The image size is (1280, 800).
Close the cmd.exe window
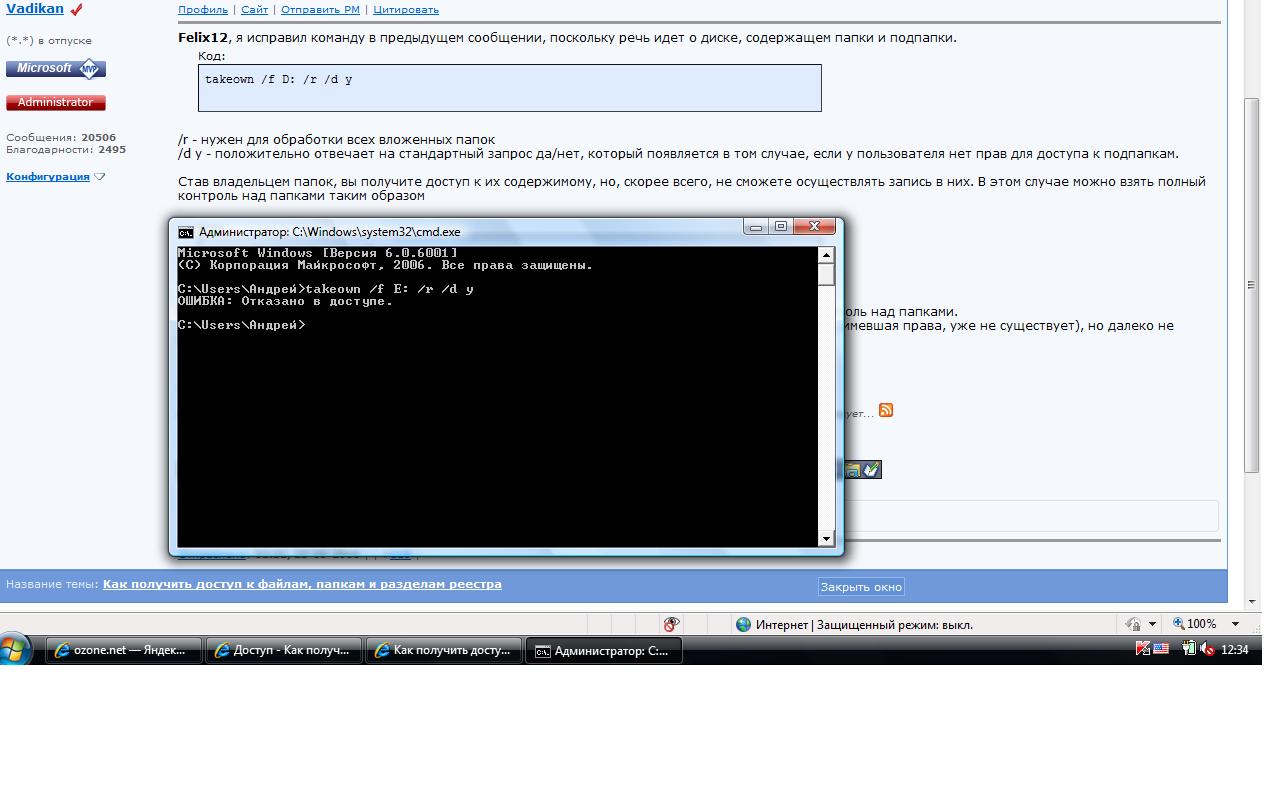tap(815, 227)
